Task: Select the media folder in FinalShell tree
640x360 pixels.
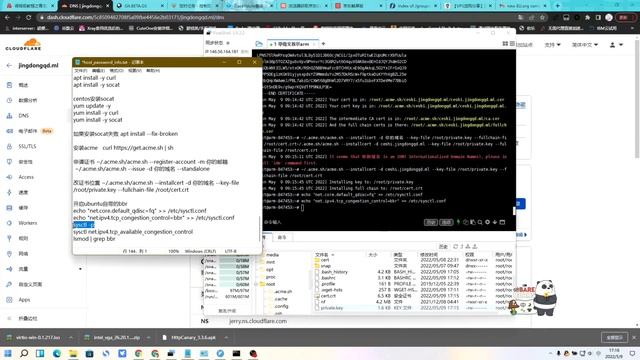Action: pos(272,255)
